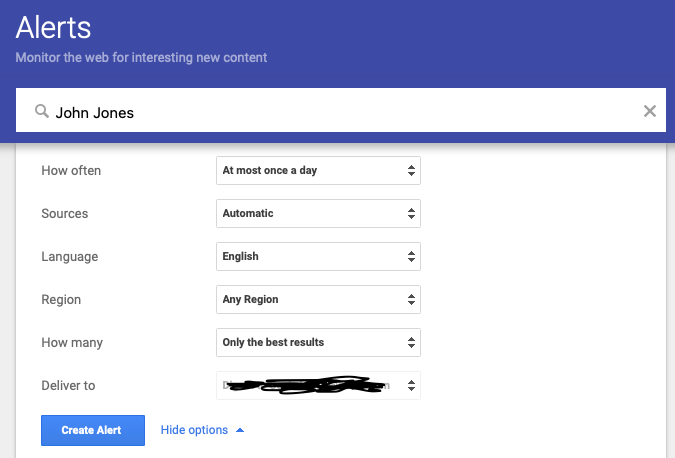This screenshot has height=458, width=675.
Task: Click the magnifier search icon
Action: [42, 111]
